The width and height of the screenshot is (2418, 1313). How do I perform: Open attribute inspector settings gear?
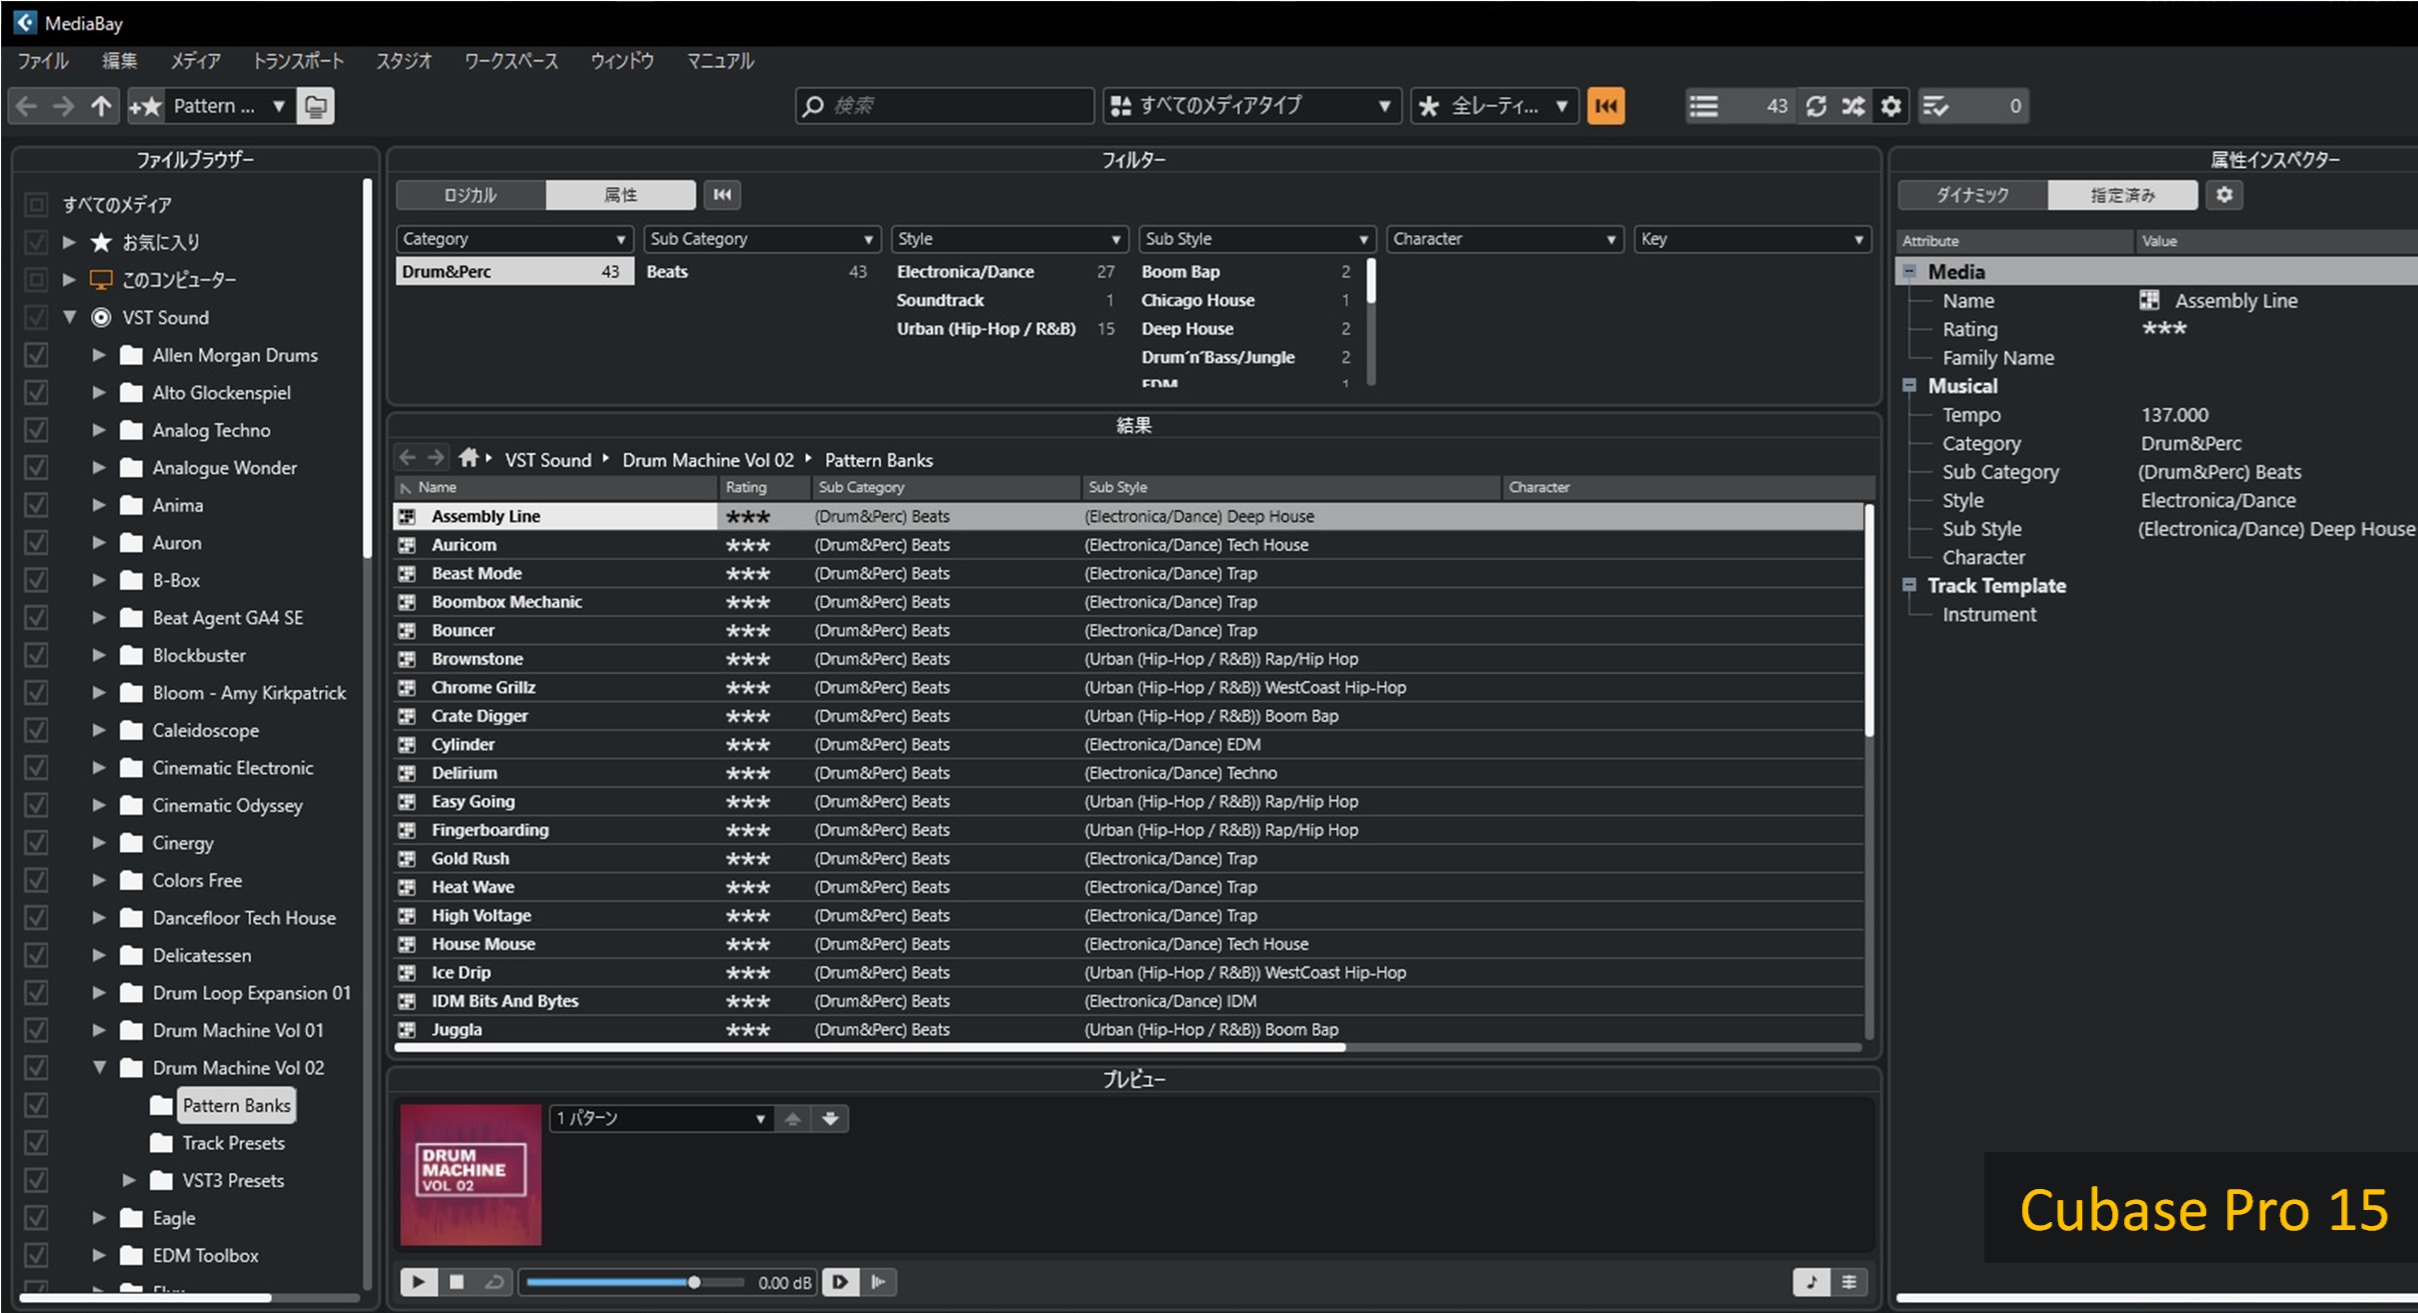[2224, 195]
